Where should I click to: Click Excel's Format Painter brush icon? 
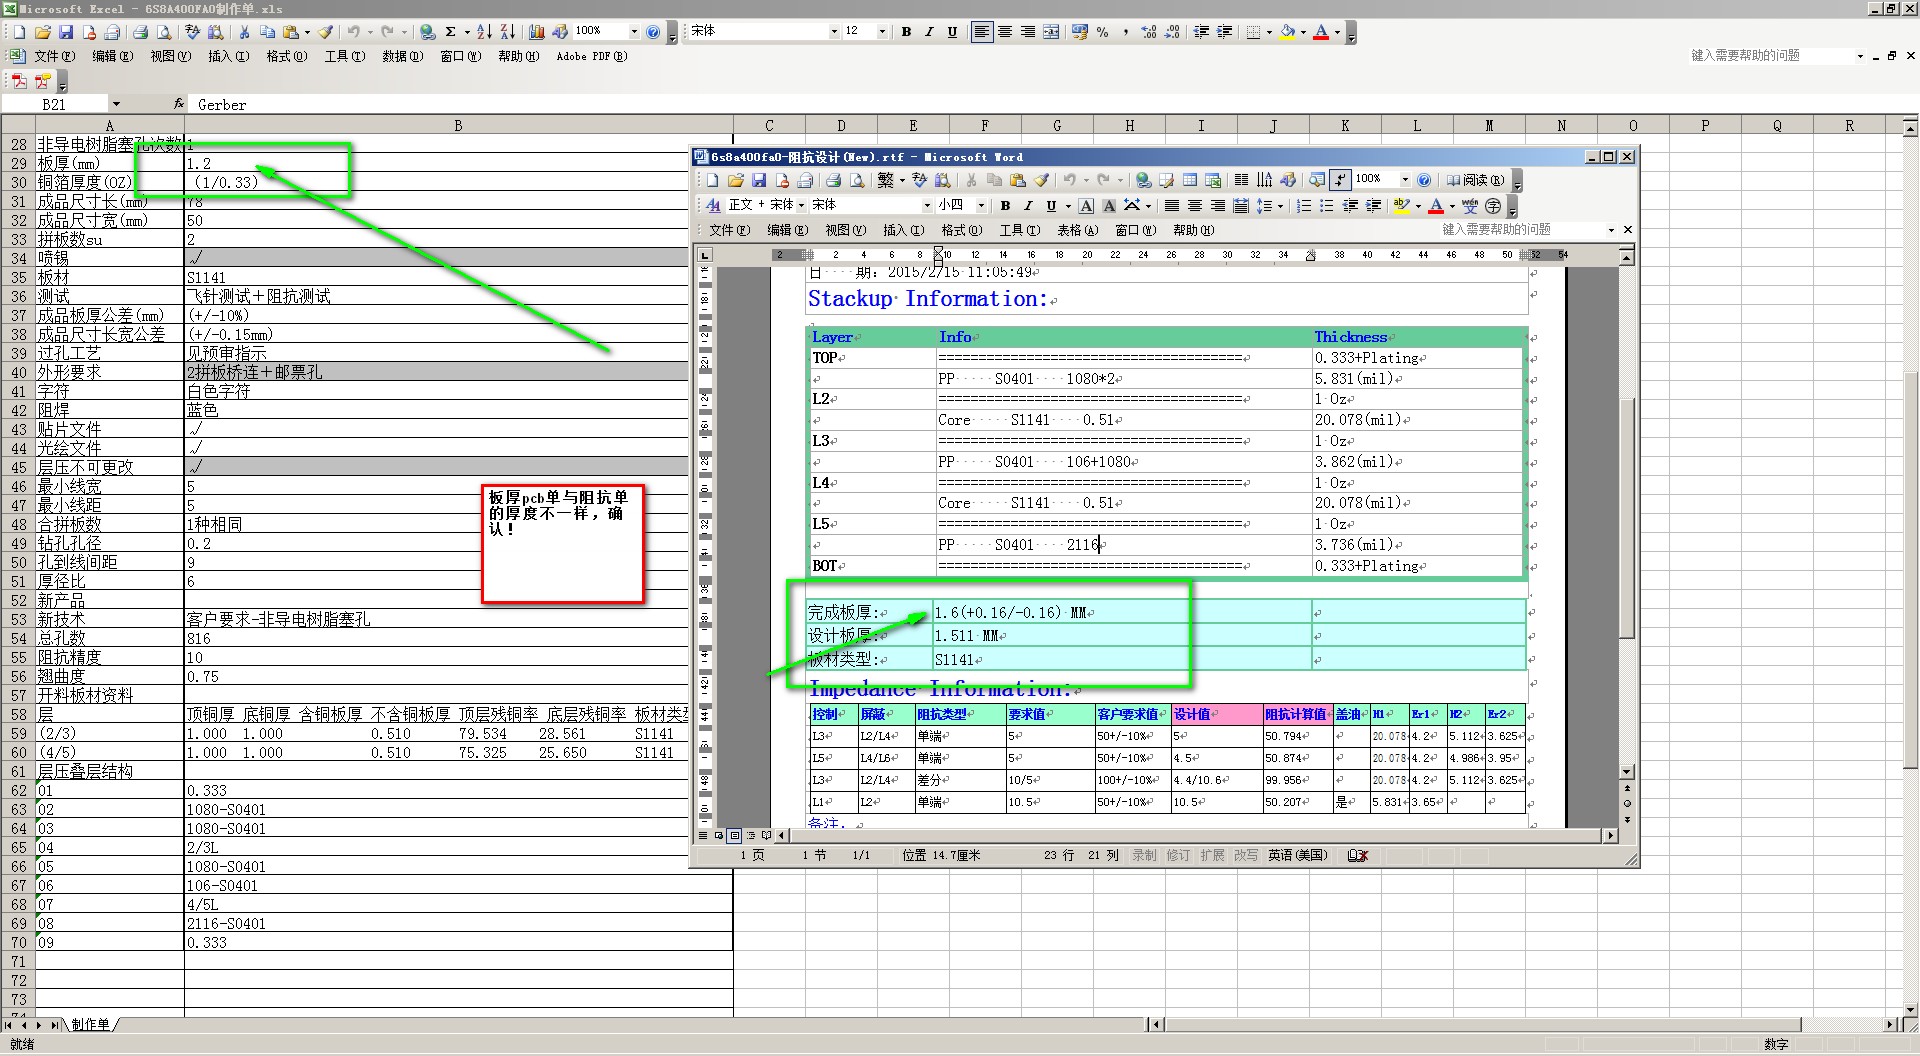[x=326, y=32]
